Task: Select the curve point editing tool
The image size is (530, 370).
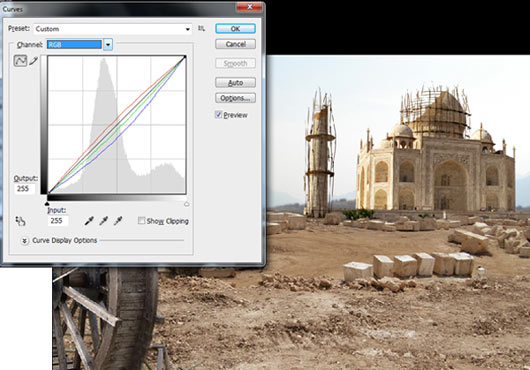Action: [20, 61]
